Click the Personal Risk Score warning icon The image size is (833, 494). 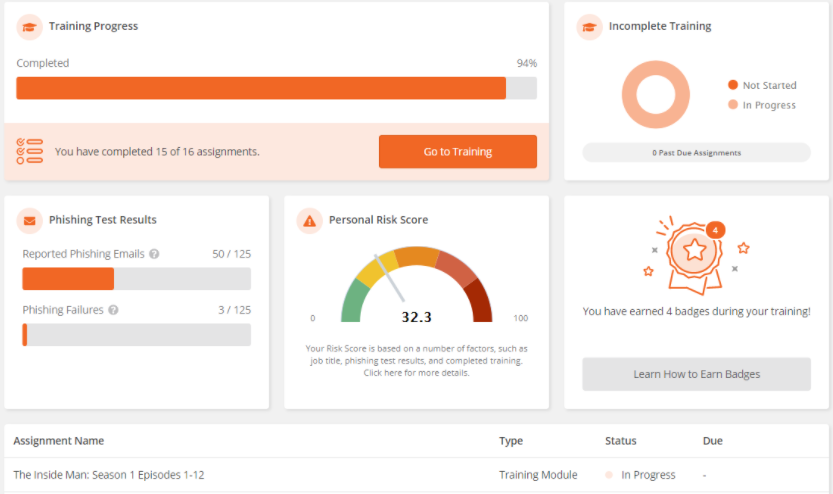(309, 220)
